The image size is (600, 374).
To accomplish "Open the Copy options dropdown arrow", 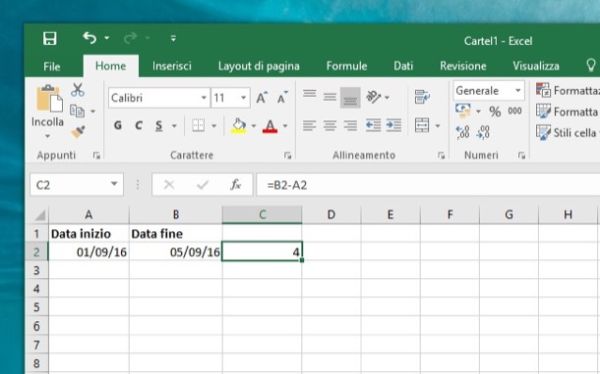I will [93, 111].
